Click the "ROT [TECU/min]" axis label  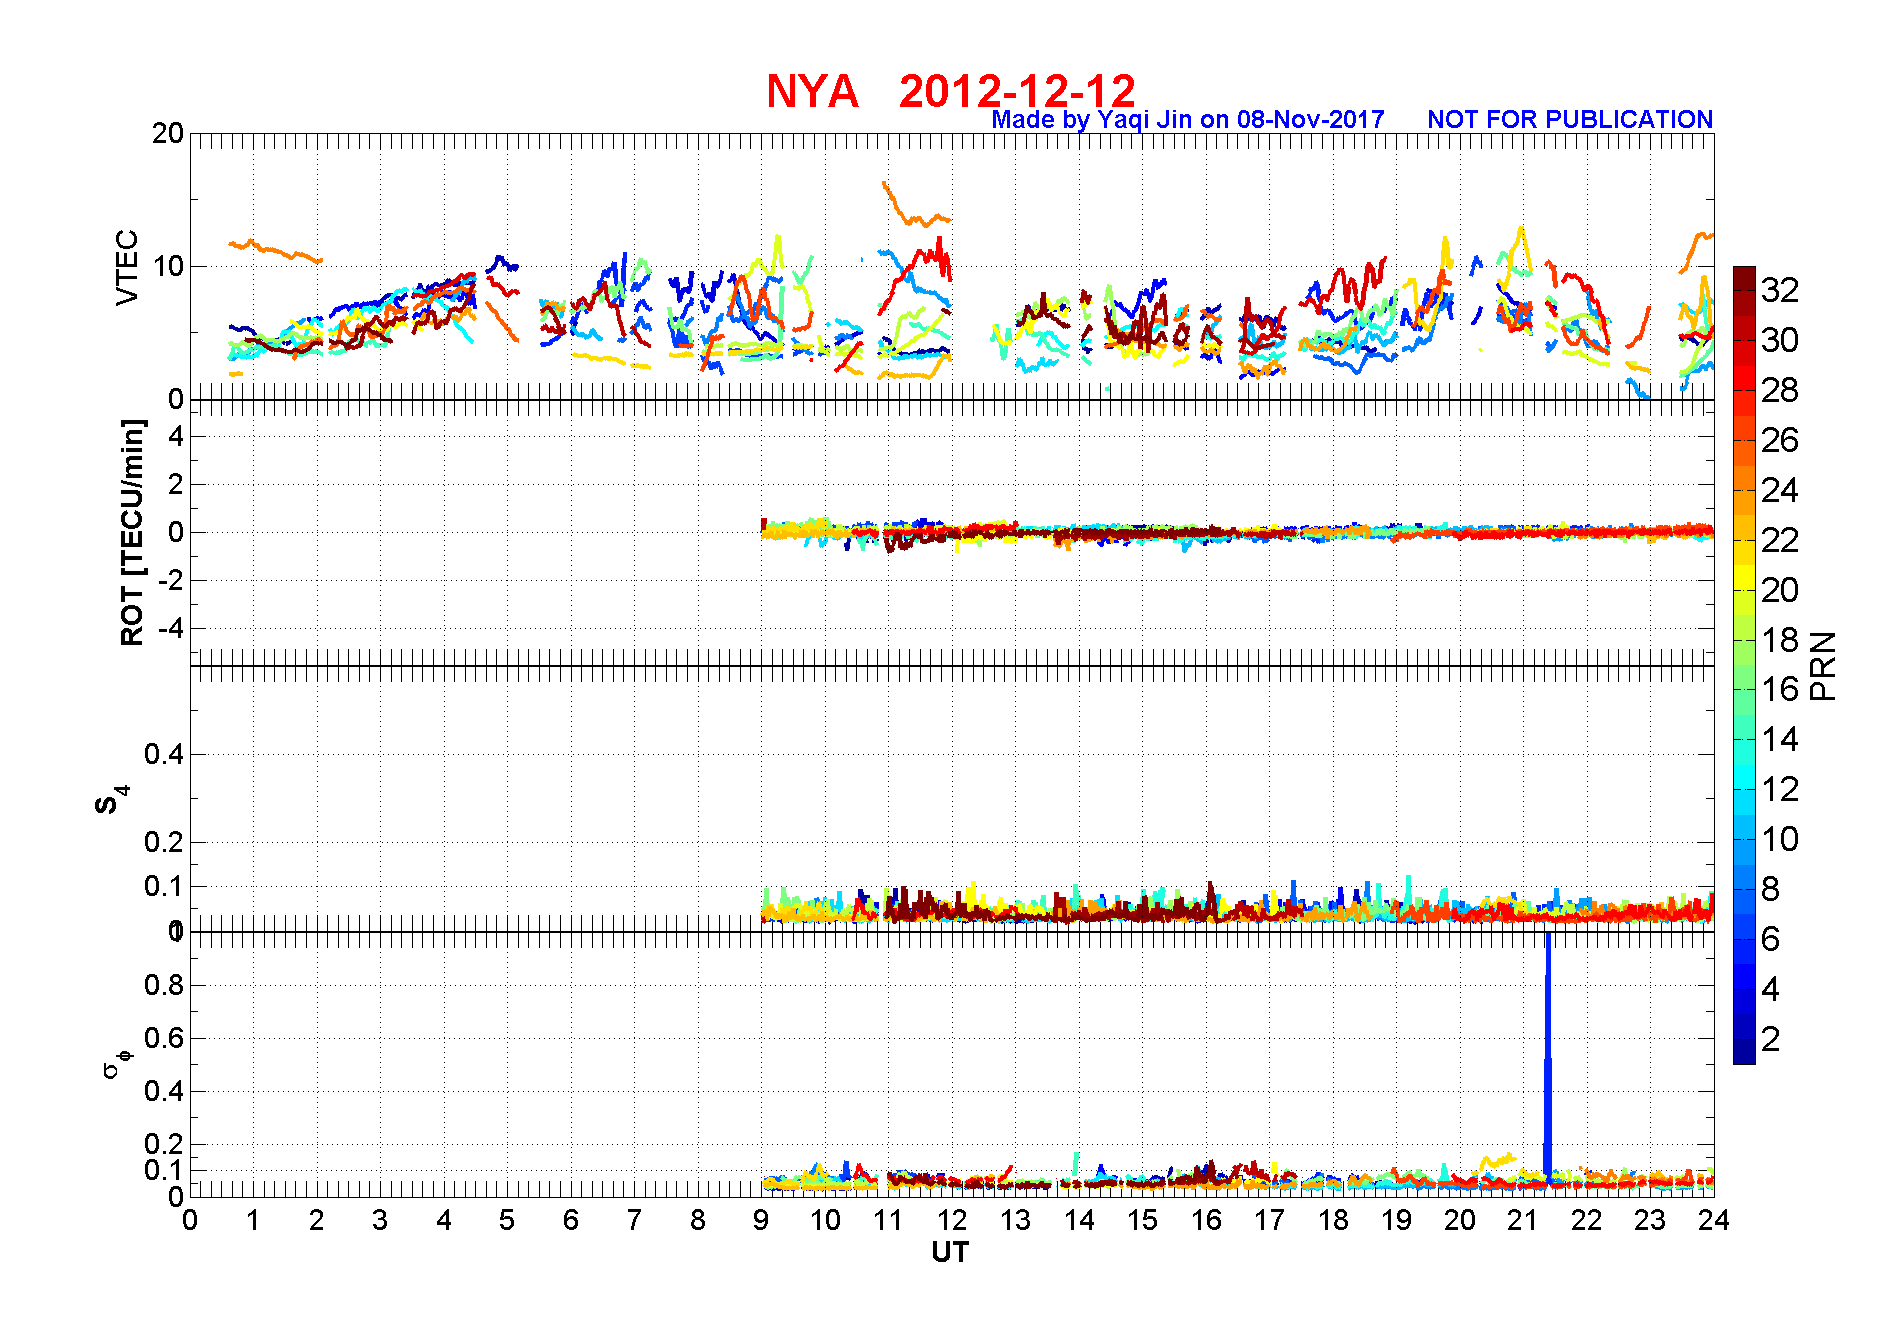(132, 533)
